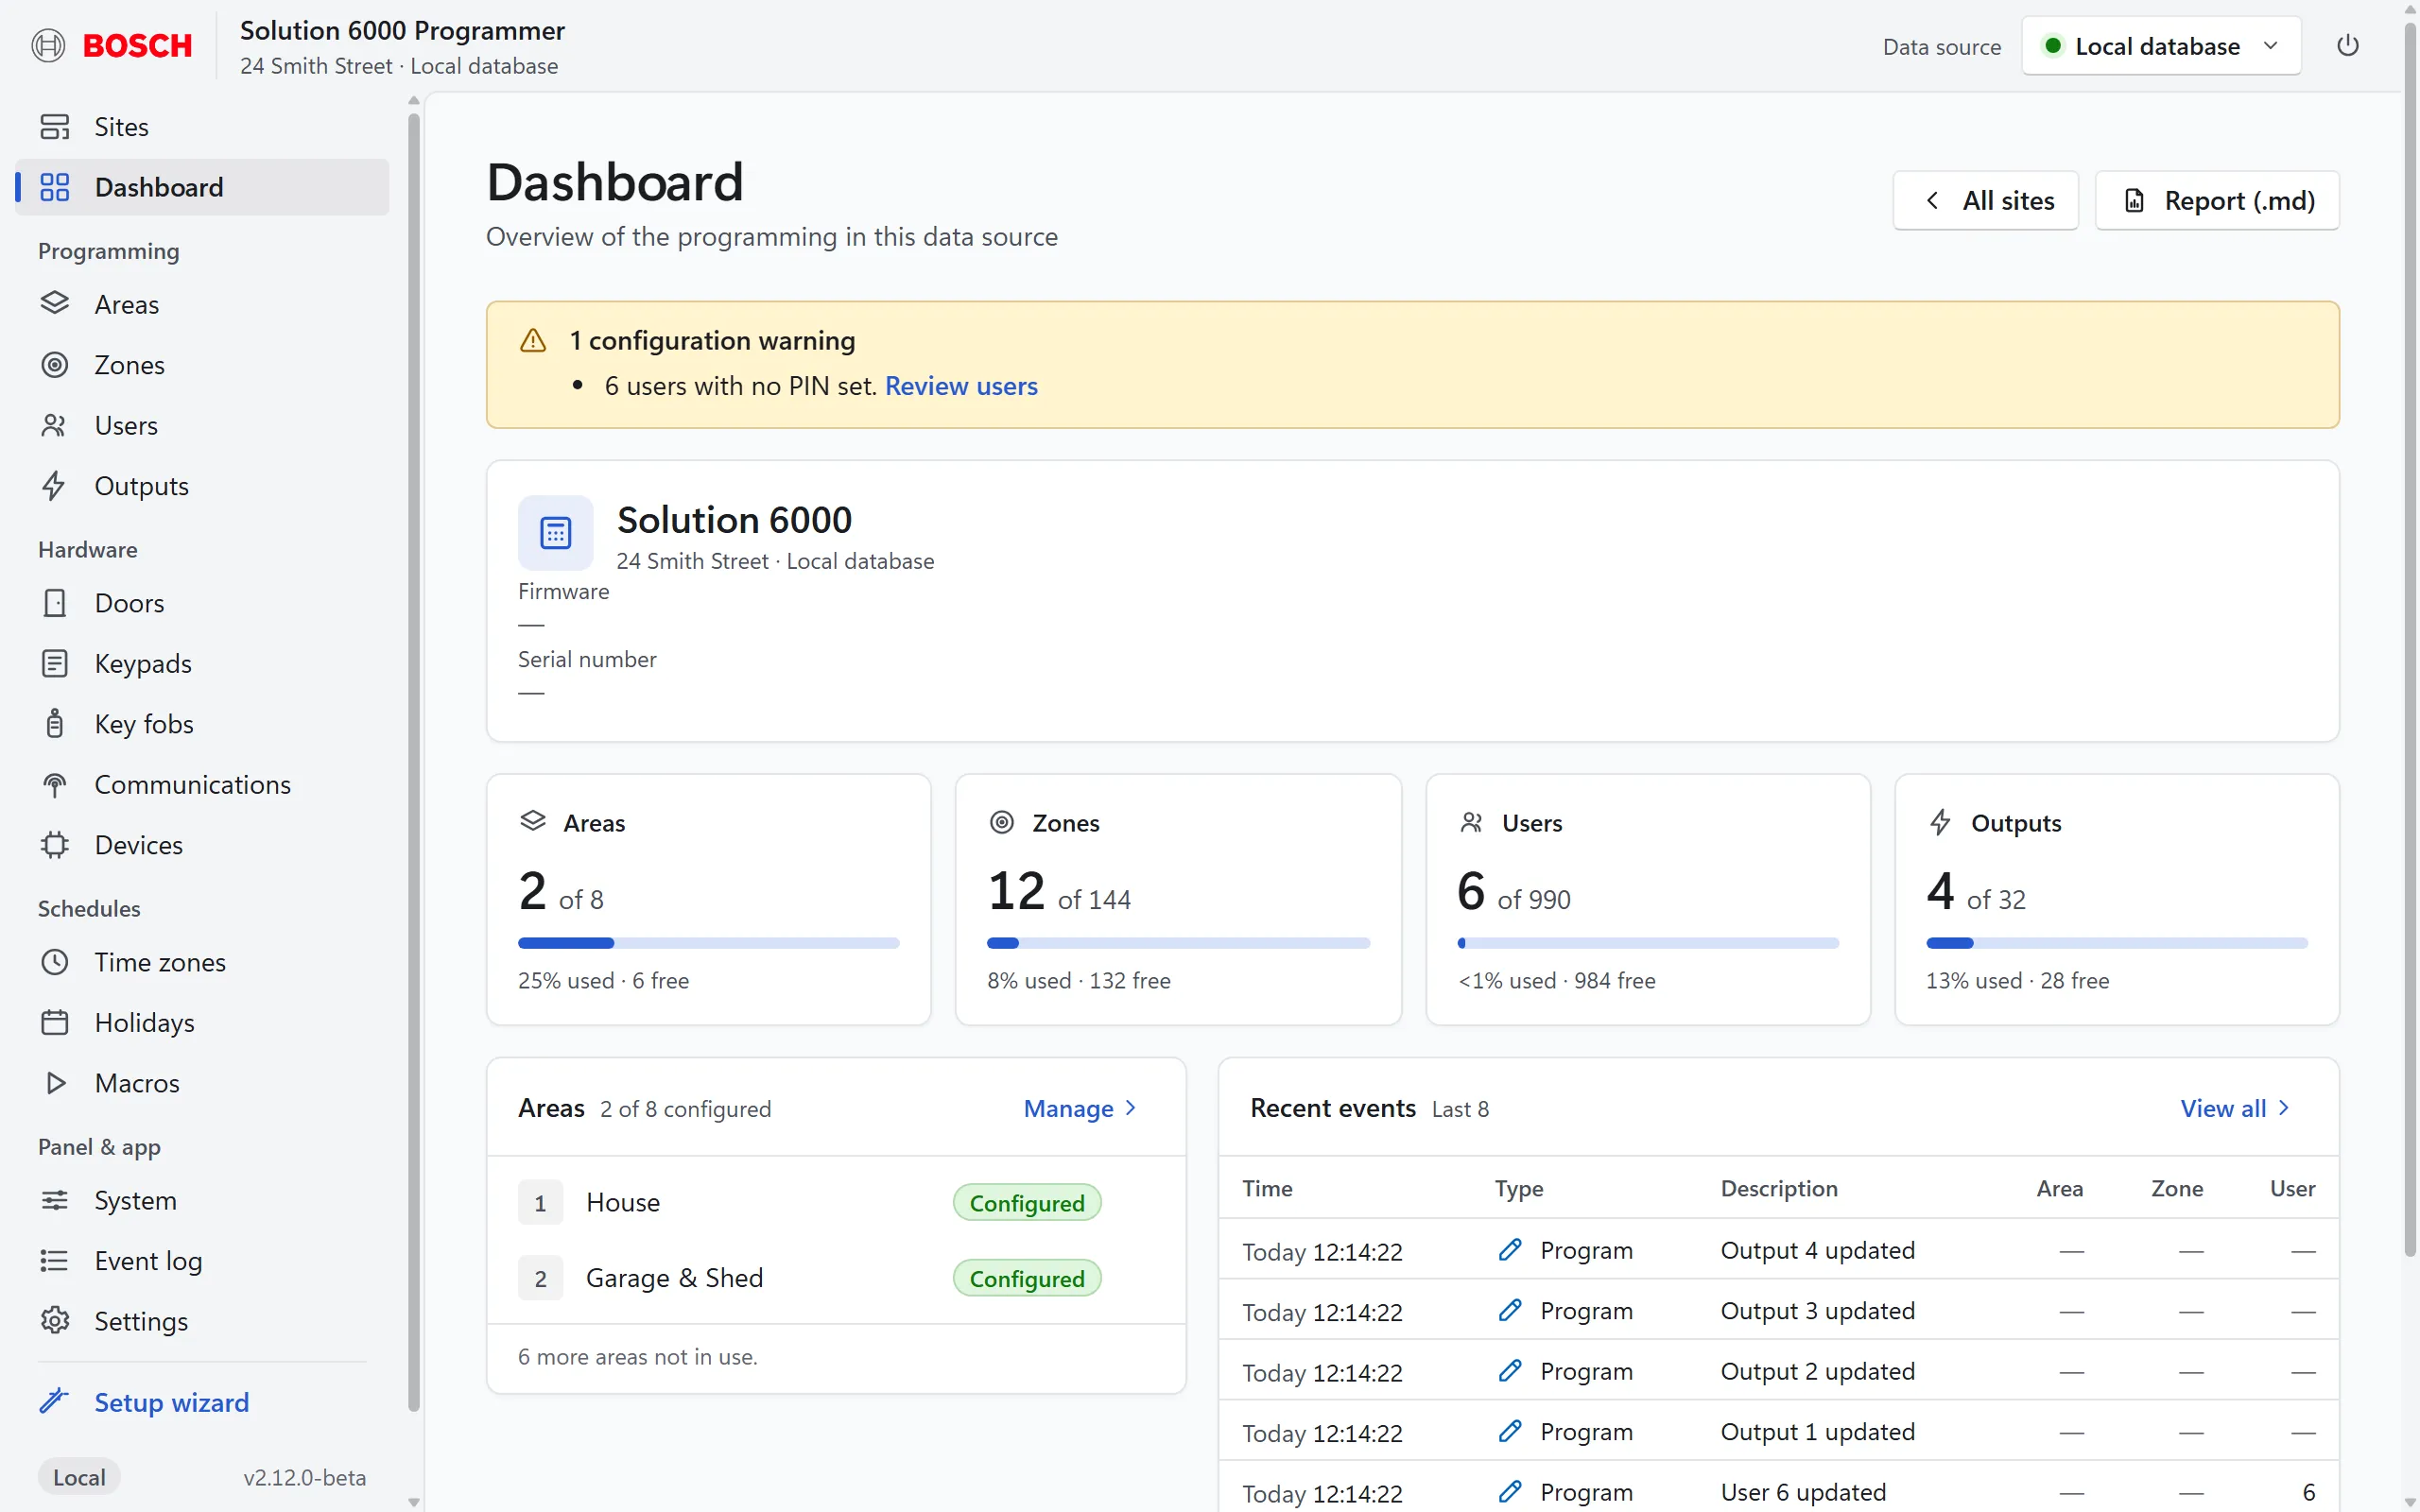This screenshot has width=2420, height=1512.
Task: Click the Users sidebar icon
Action: click(x=54, y=425)
